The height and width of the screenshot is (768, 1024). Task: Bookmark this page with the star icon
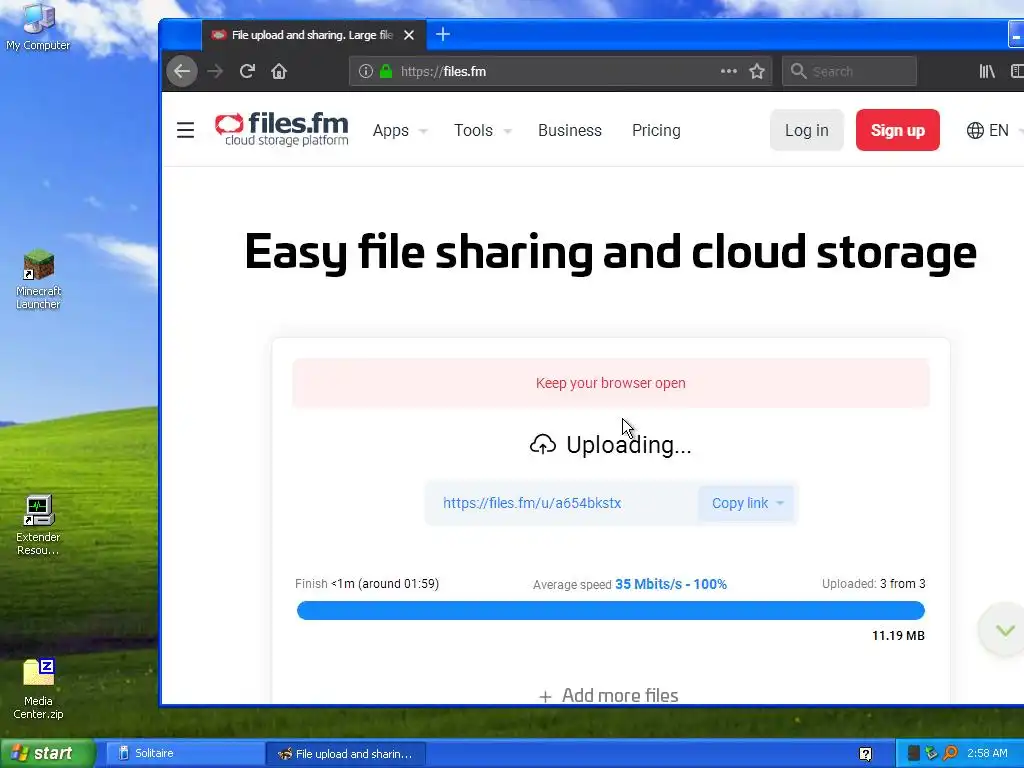point(757,71)
